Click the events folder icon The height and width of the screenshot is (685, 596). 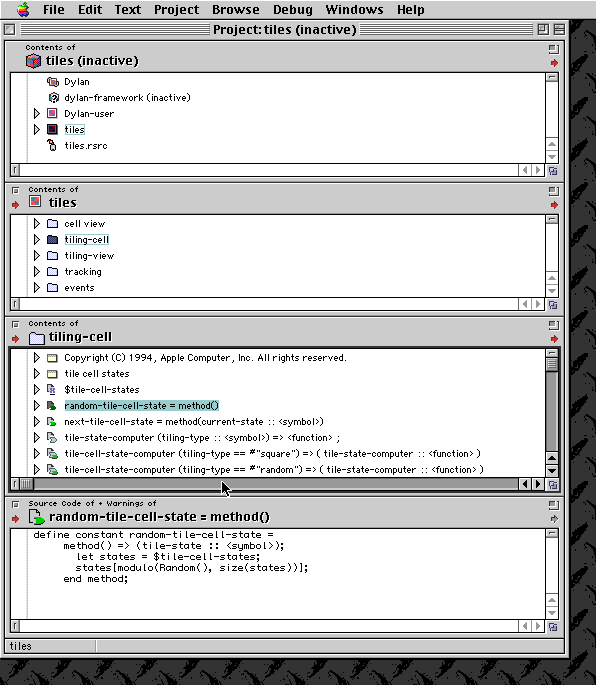(x=52, y=287)
